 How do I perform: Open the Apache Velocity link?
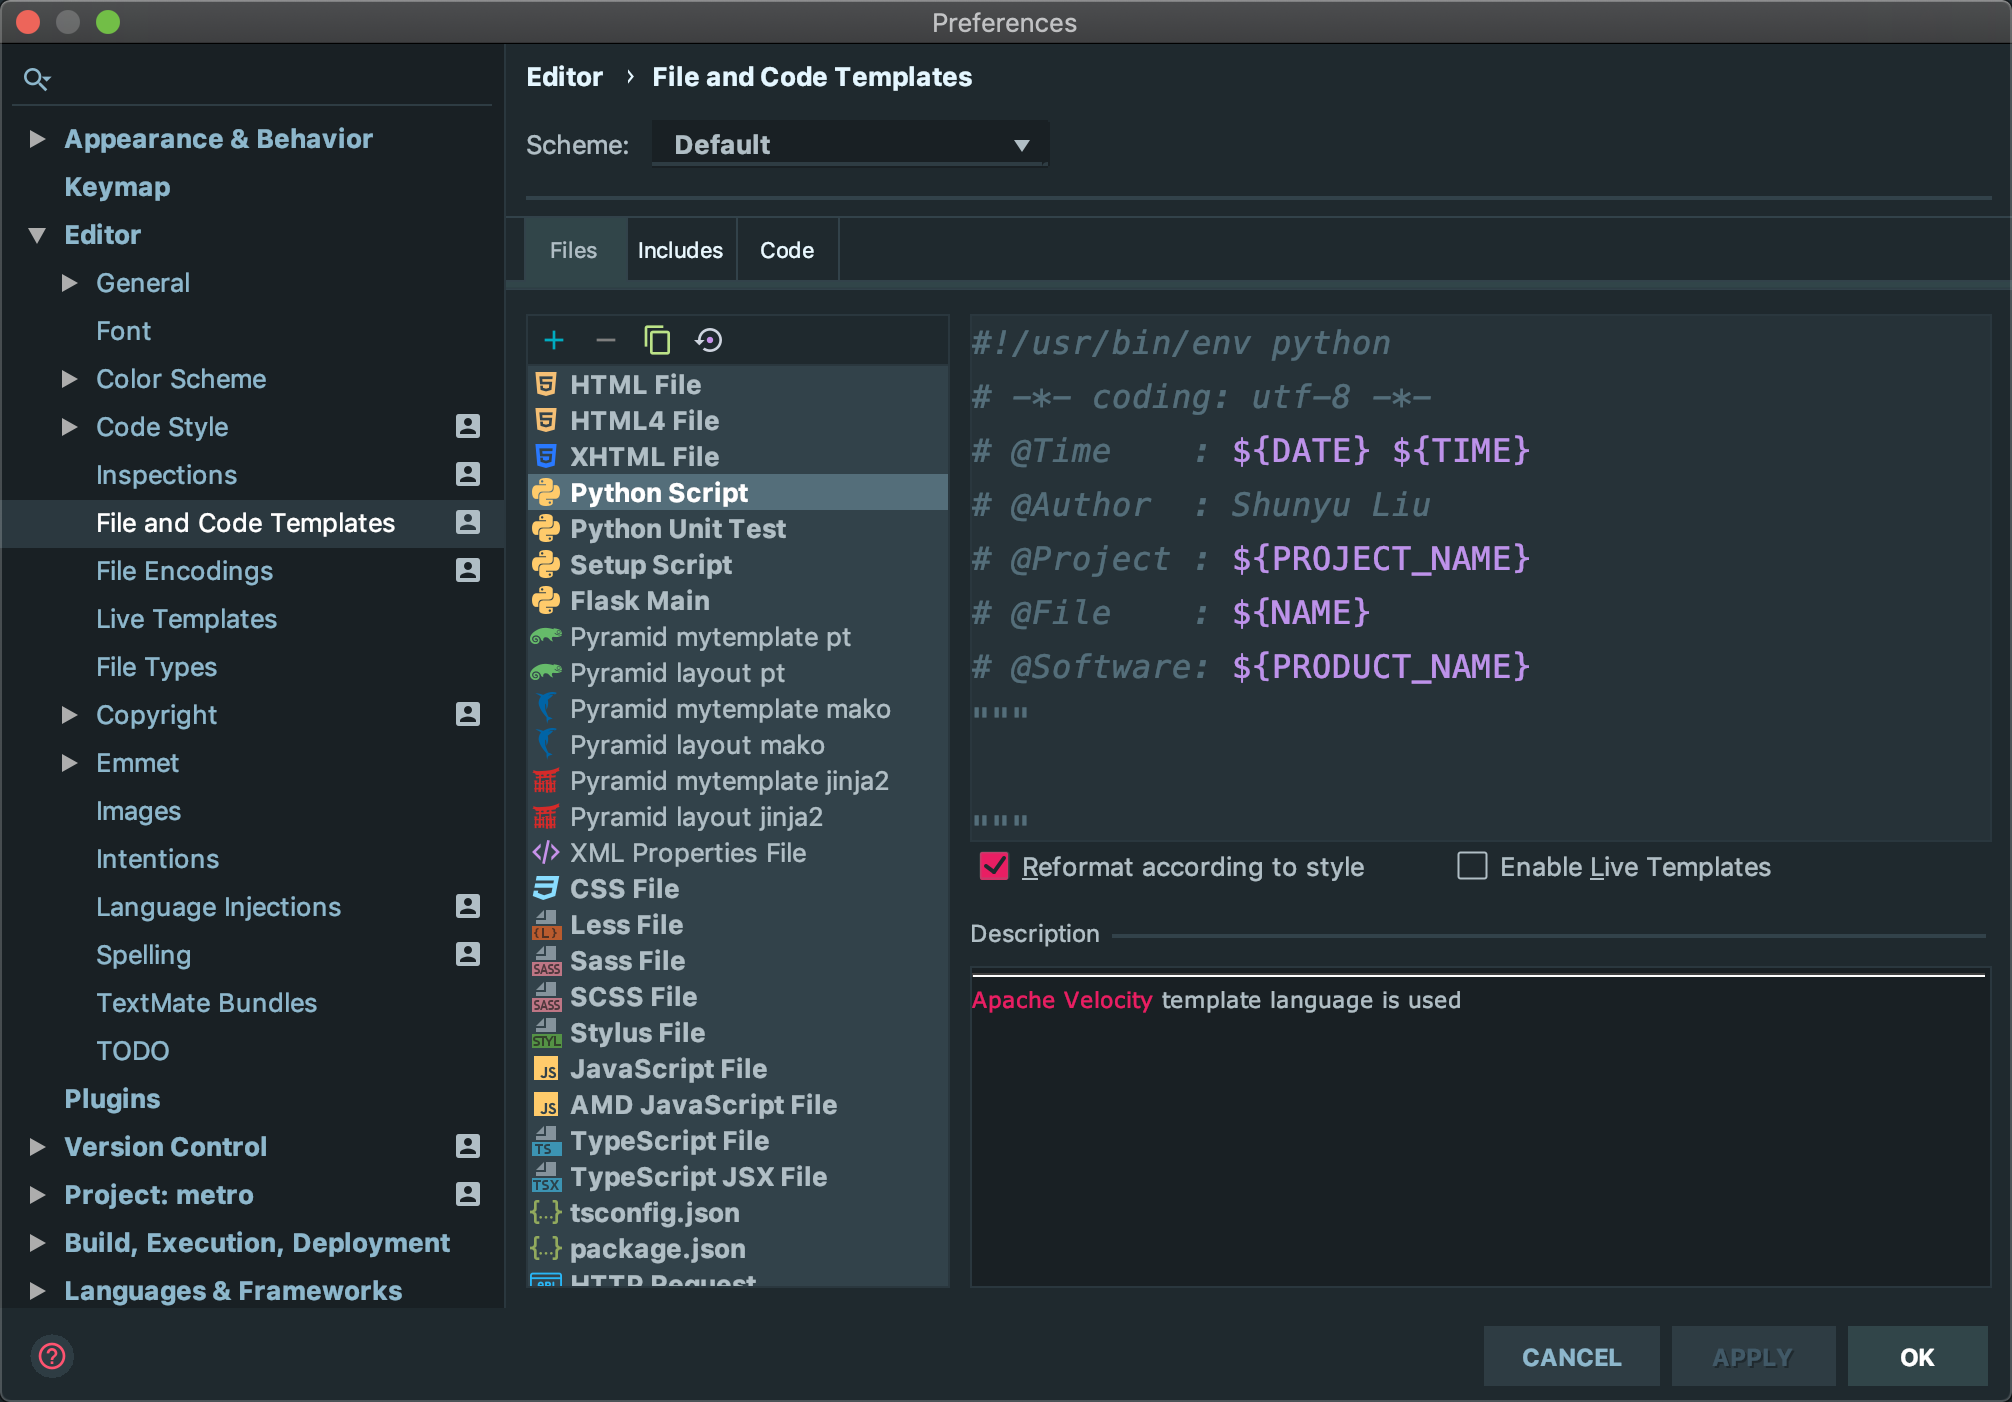pos(1062,1000)
